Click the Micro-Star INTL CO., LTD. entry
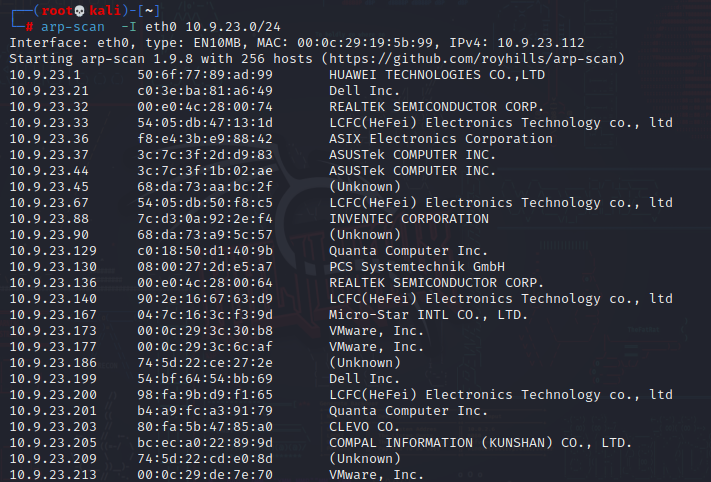 click(x=429, y=315)
